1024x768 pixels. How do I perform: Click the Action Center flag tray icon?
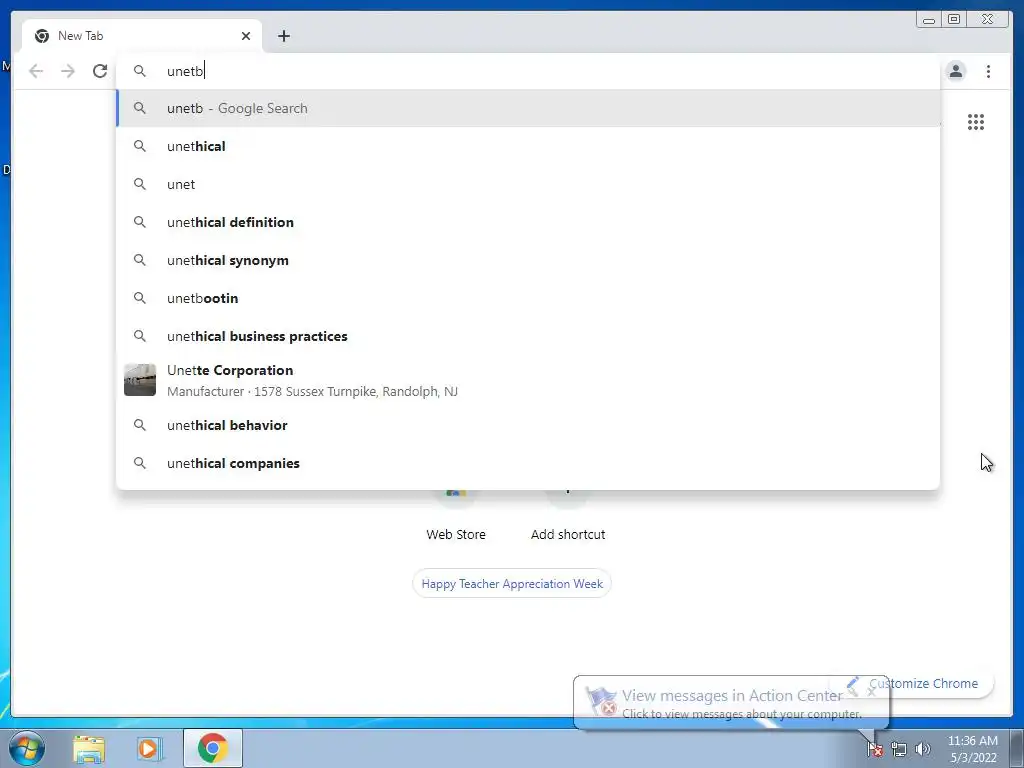[875, 750]
